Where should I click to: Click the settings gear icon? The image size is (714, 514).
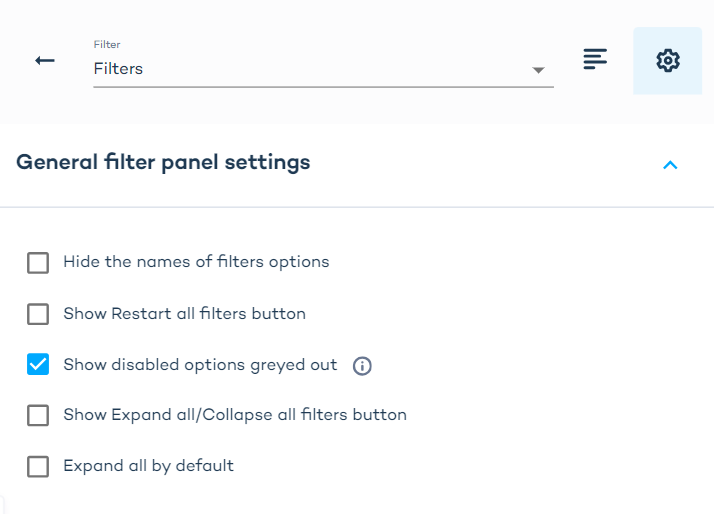click(667, 61)
